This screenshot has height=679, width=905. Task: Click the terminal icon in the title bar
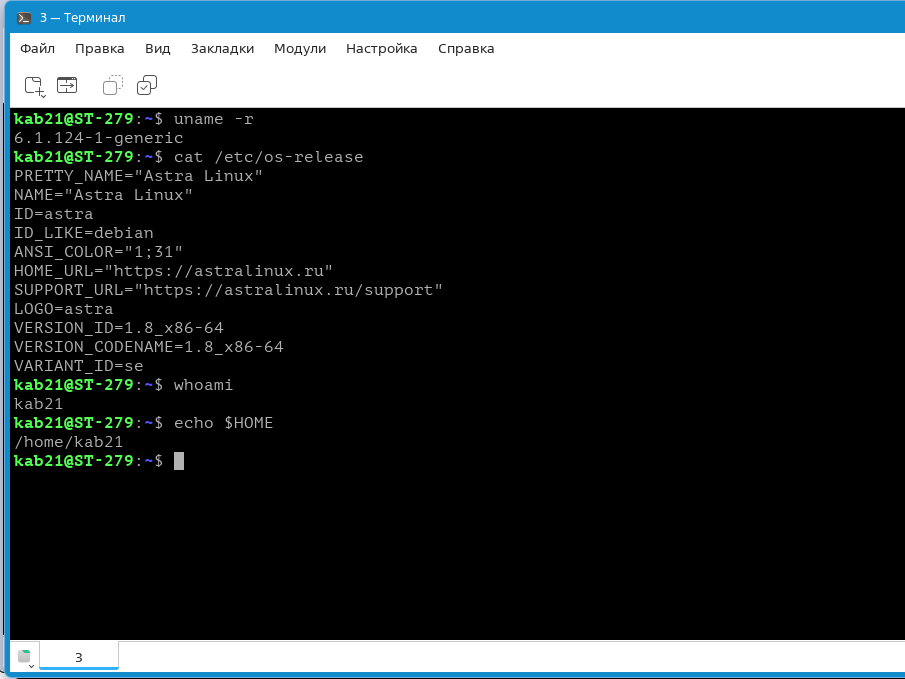[x=23, y=18]
